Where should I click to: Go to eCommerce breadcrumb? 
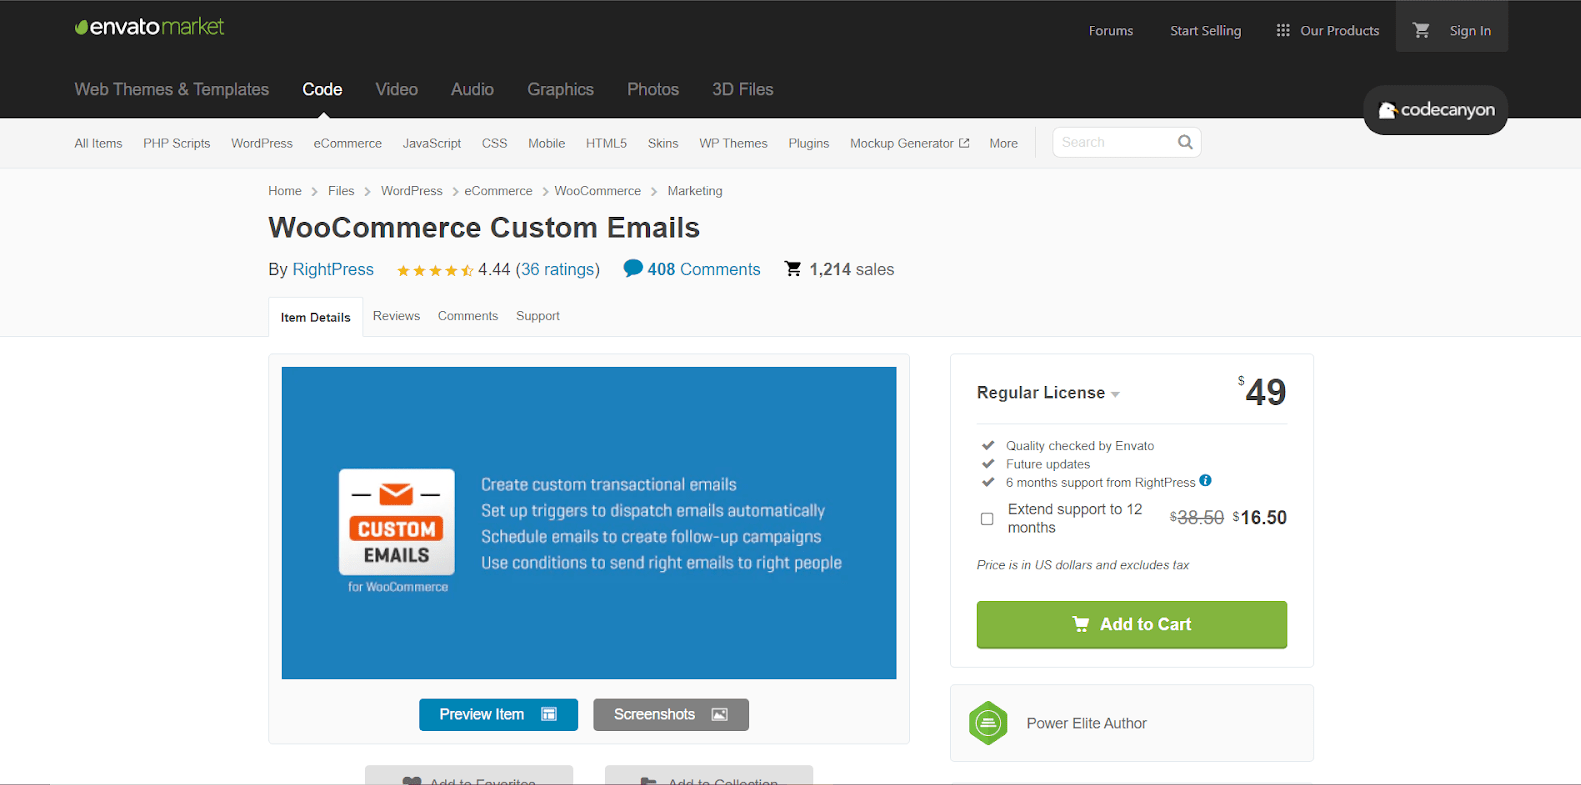click(x=498, y=190)
